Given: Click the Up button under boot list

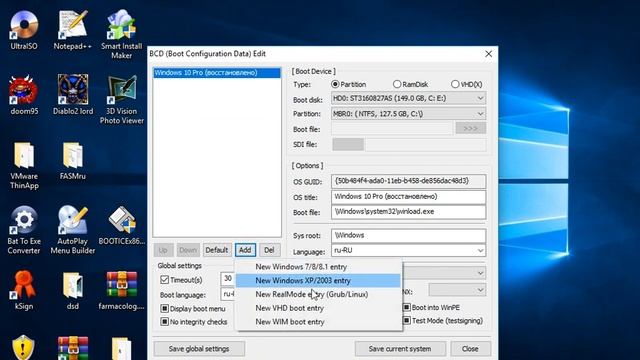Looking at the screenshot, I should point(163,250).
